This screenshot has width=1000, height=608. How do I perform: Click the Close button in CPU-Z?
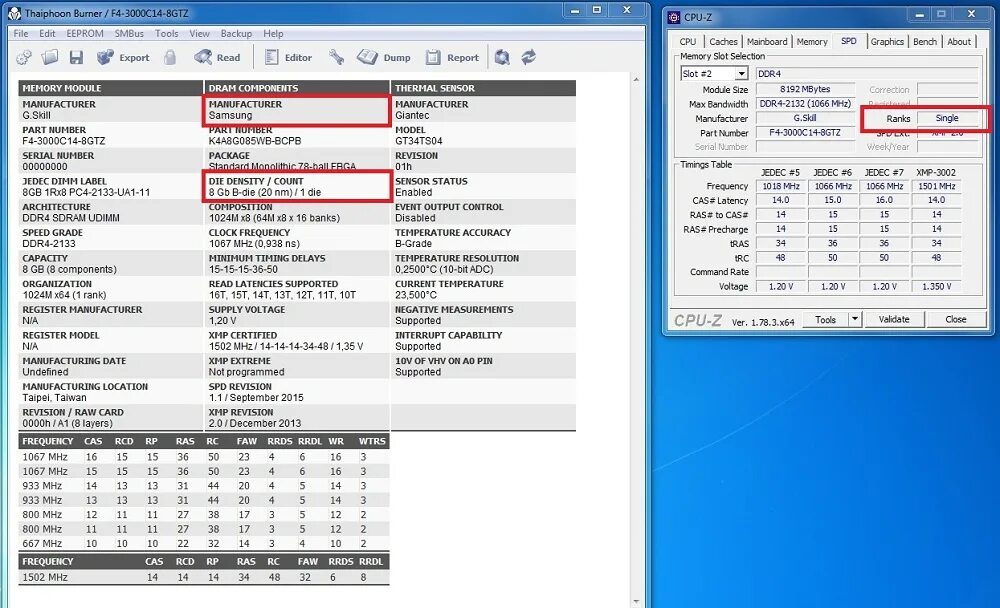pyautogui.click(x=955, y=319)
